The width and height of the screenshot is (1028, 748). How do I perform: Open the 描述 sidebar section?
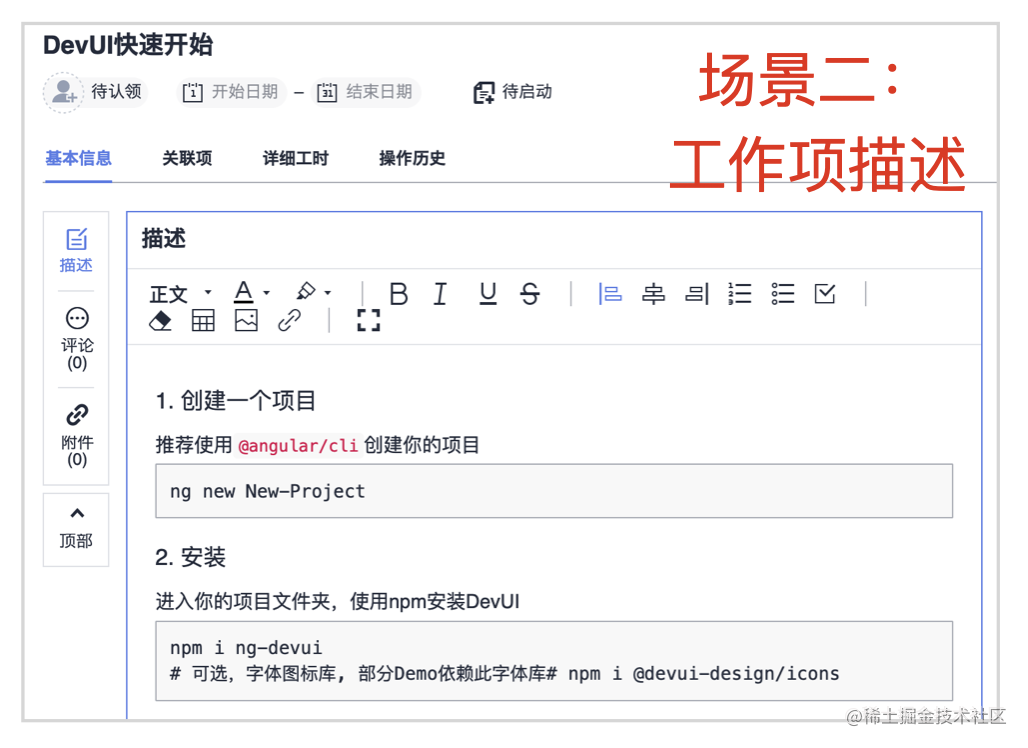point(76,251)
